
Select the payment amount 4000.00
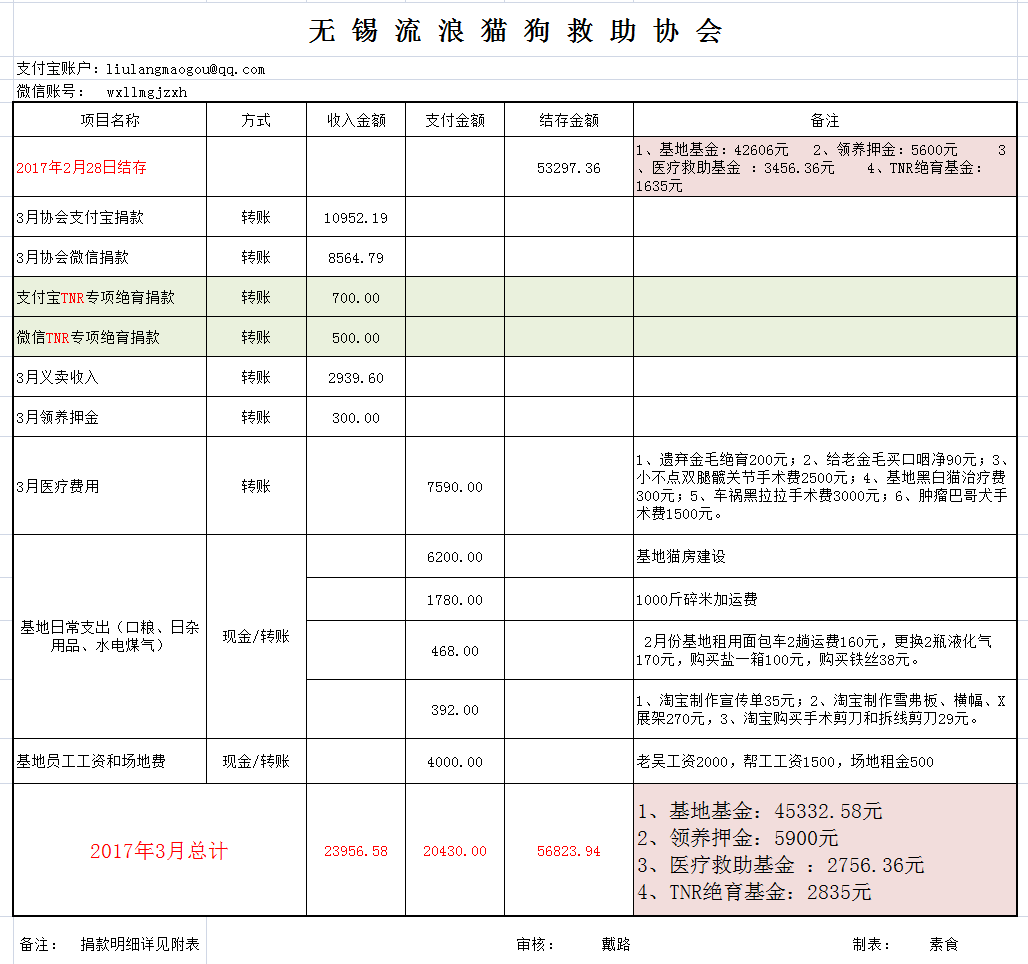pos(455,761)
